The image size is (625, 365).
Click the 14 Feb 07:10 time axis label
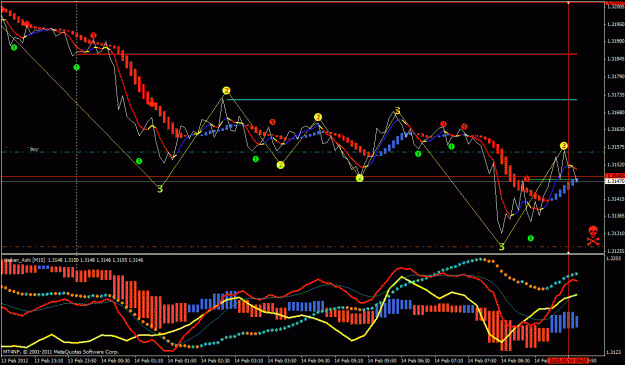[x=449, y=361]
